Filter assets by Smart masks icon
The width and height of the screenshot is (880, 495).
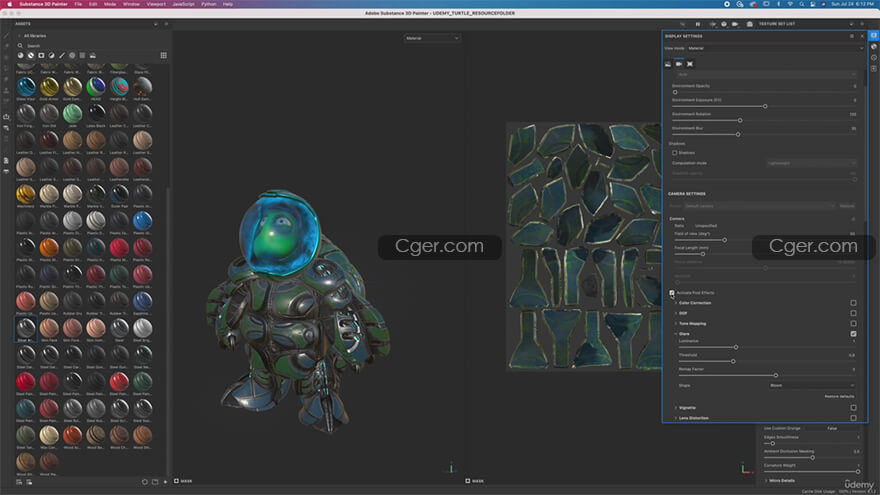(x=41, y=56)
